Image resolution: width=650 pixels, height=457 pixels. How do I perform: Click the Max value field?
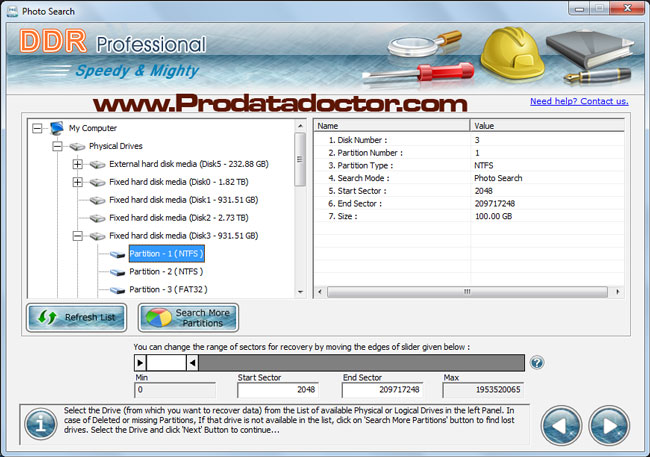tap(483, 390)
